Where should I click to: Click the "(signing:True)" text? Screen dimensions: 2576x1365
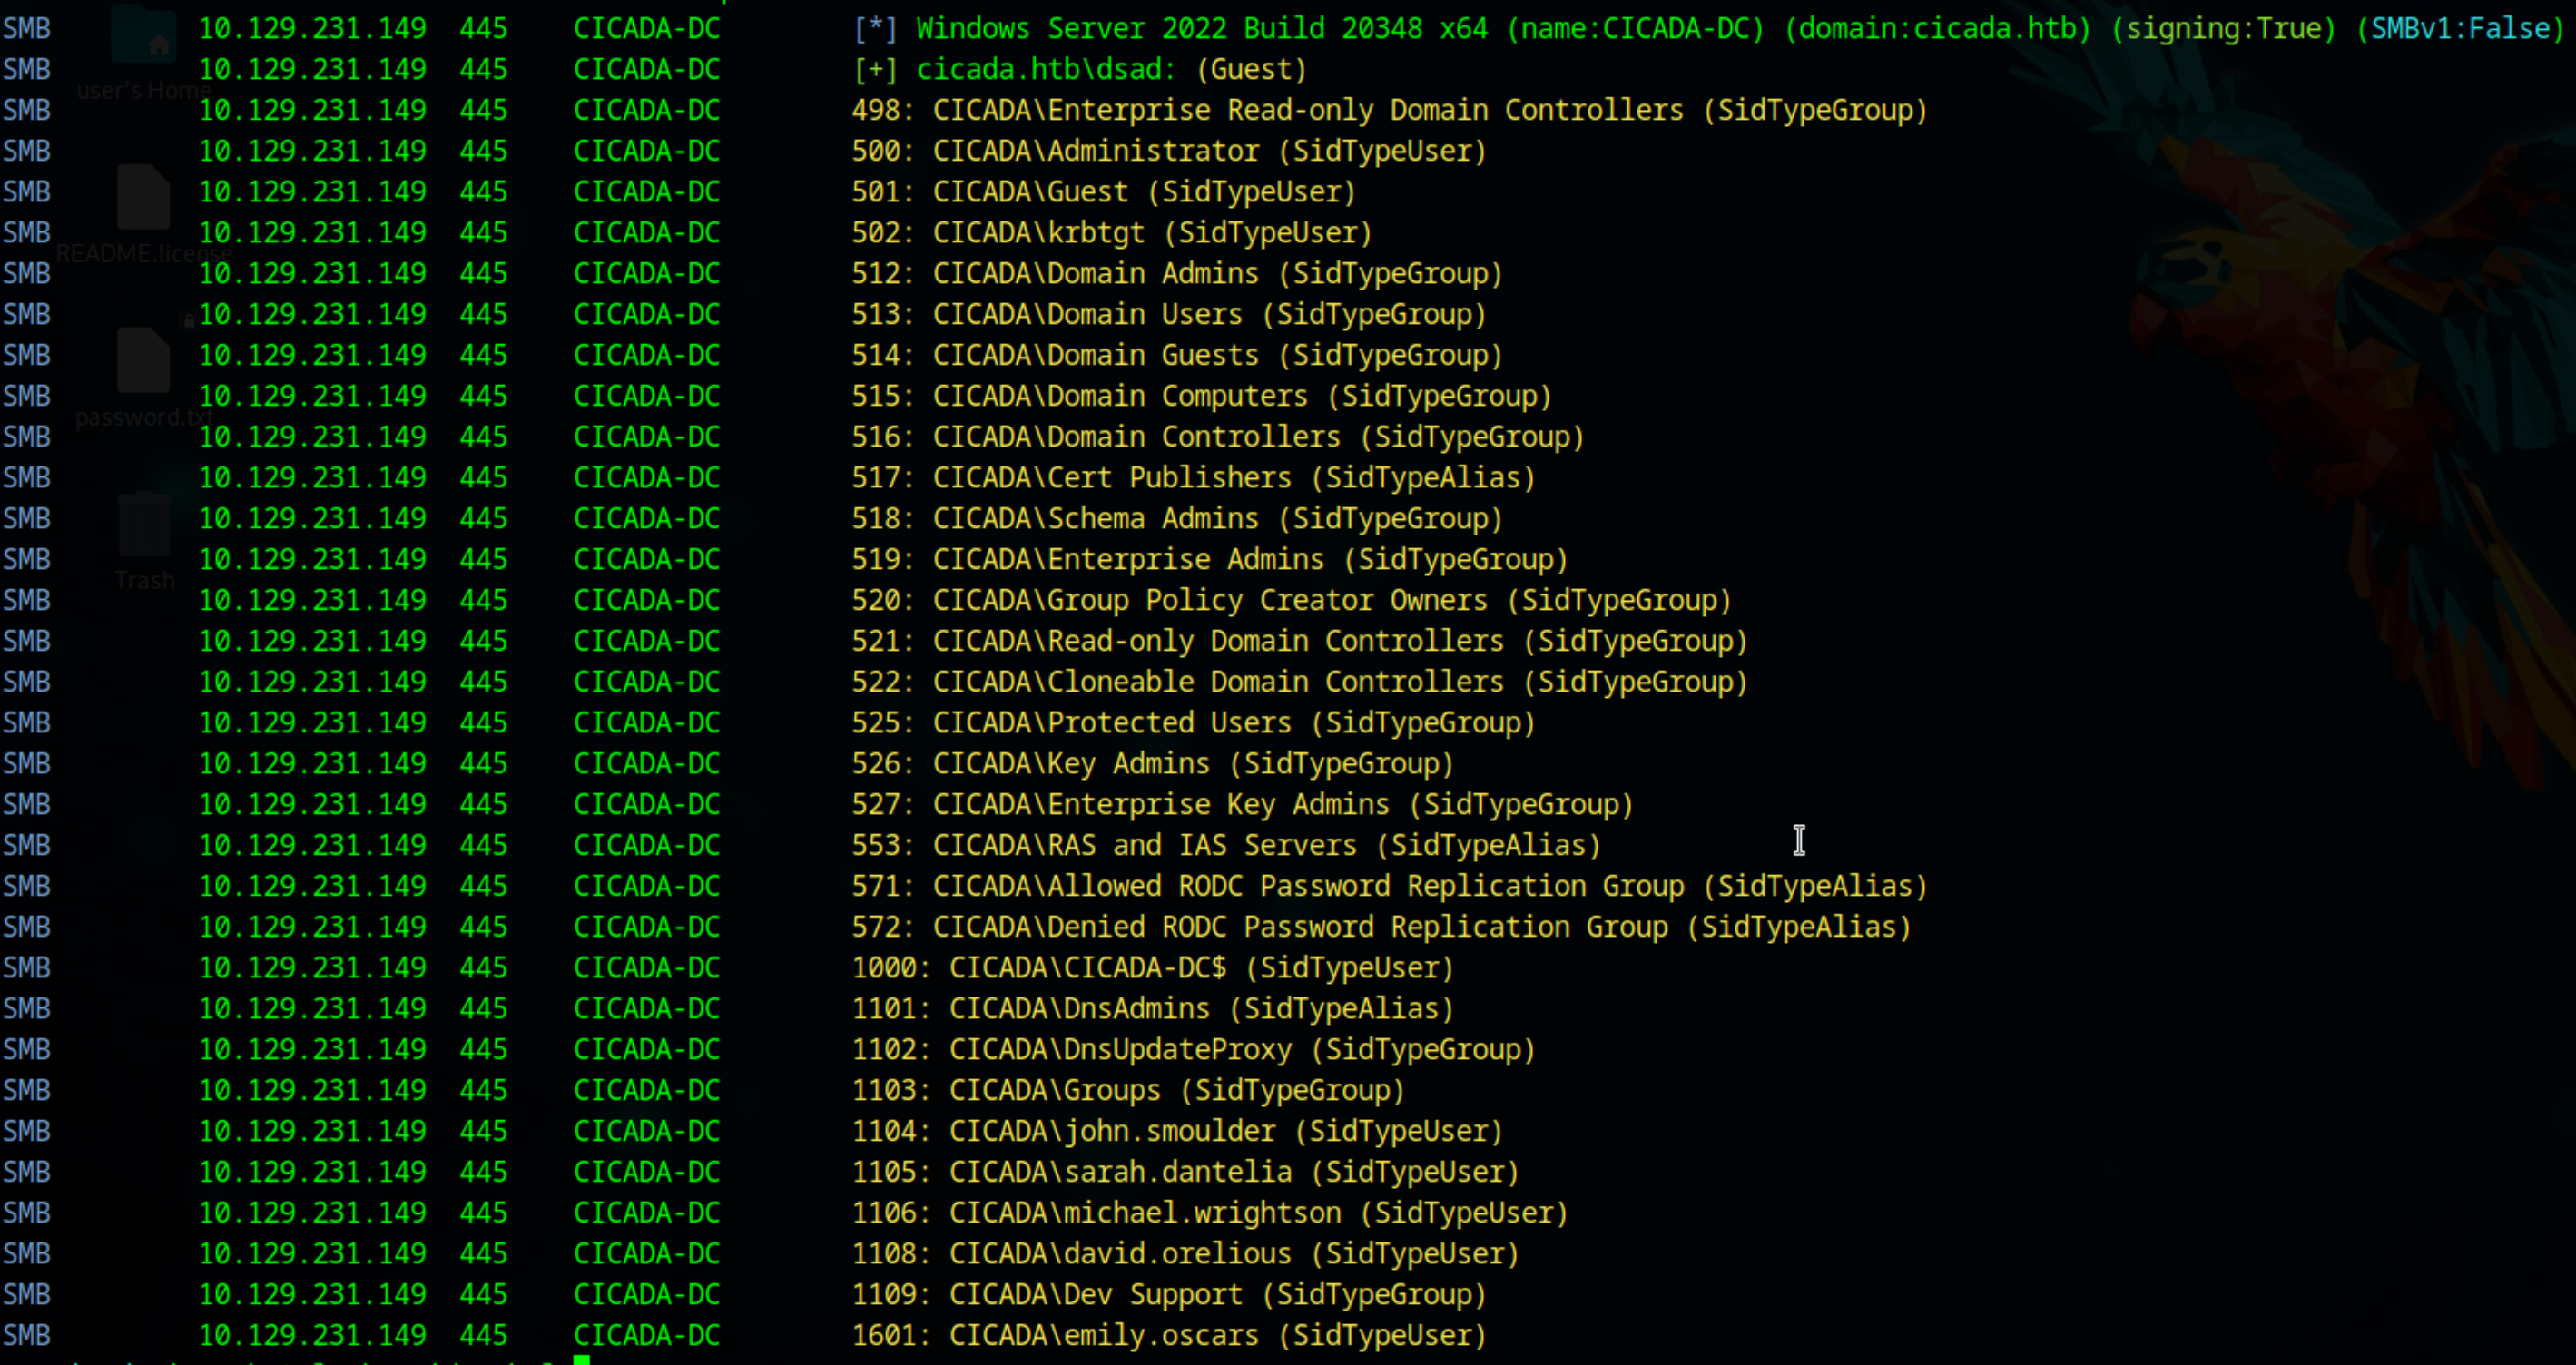(x=2224, y=28)
